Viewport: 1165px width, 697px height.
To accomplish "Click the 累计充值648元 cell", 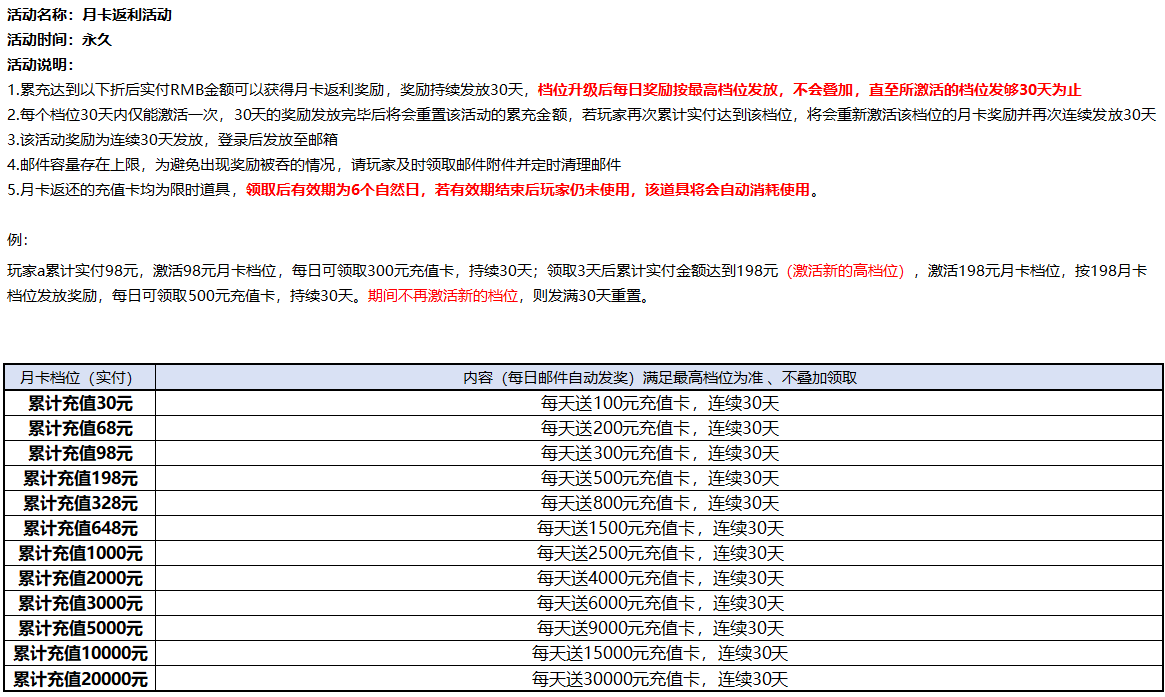I will (80, 528).
